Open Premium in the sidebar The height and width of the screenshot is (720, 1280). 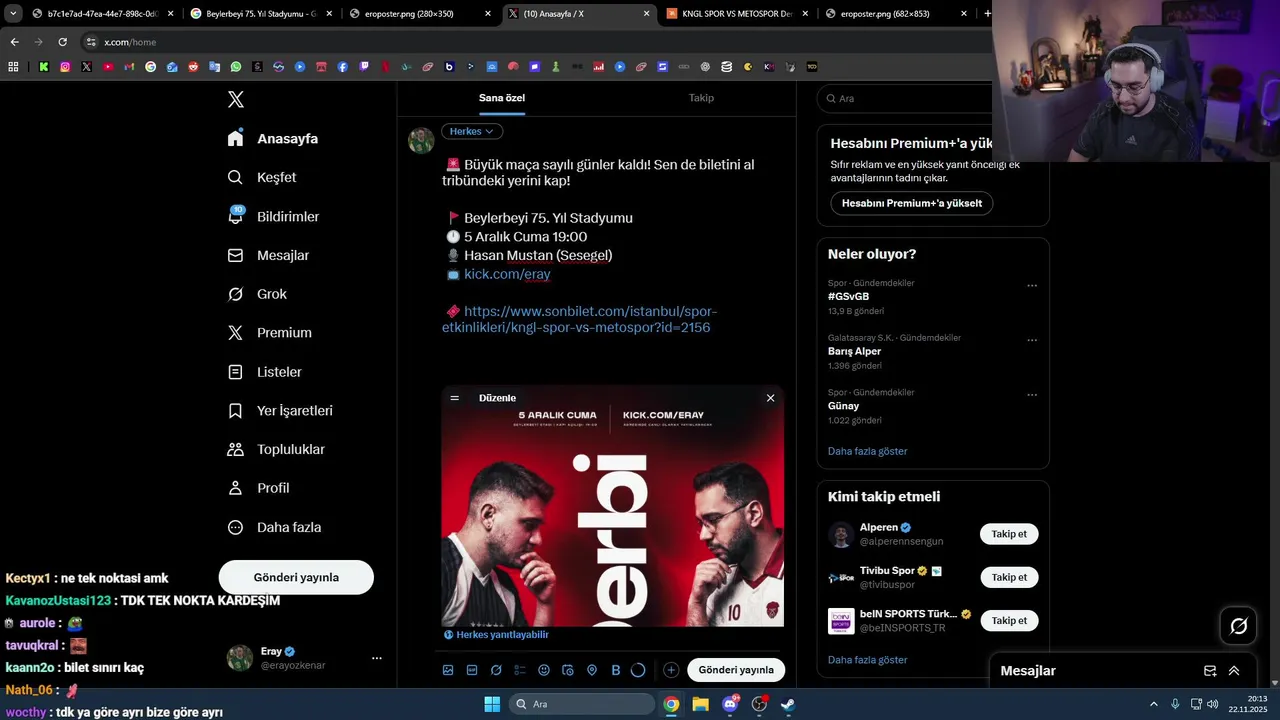coord(269,333)
